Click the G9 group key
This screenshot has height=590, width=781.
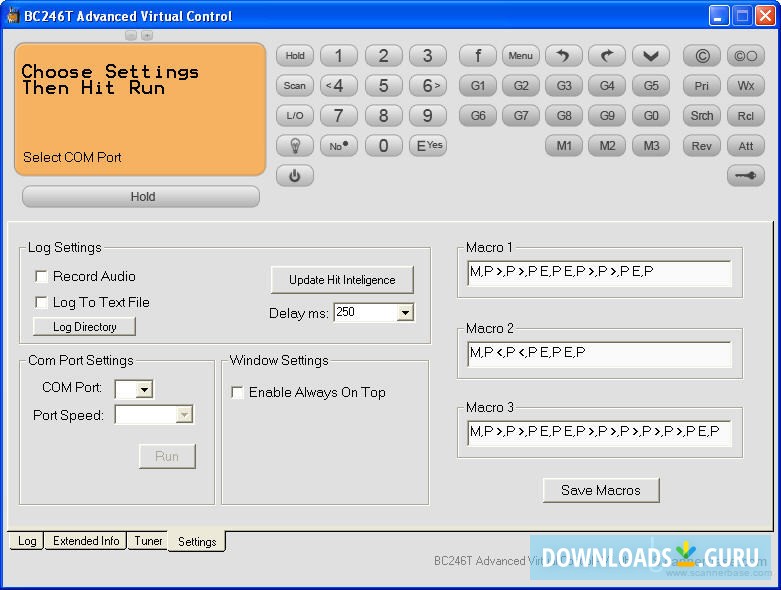pos(607,116)
